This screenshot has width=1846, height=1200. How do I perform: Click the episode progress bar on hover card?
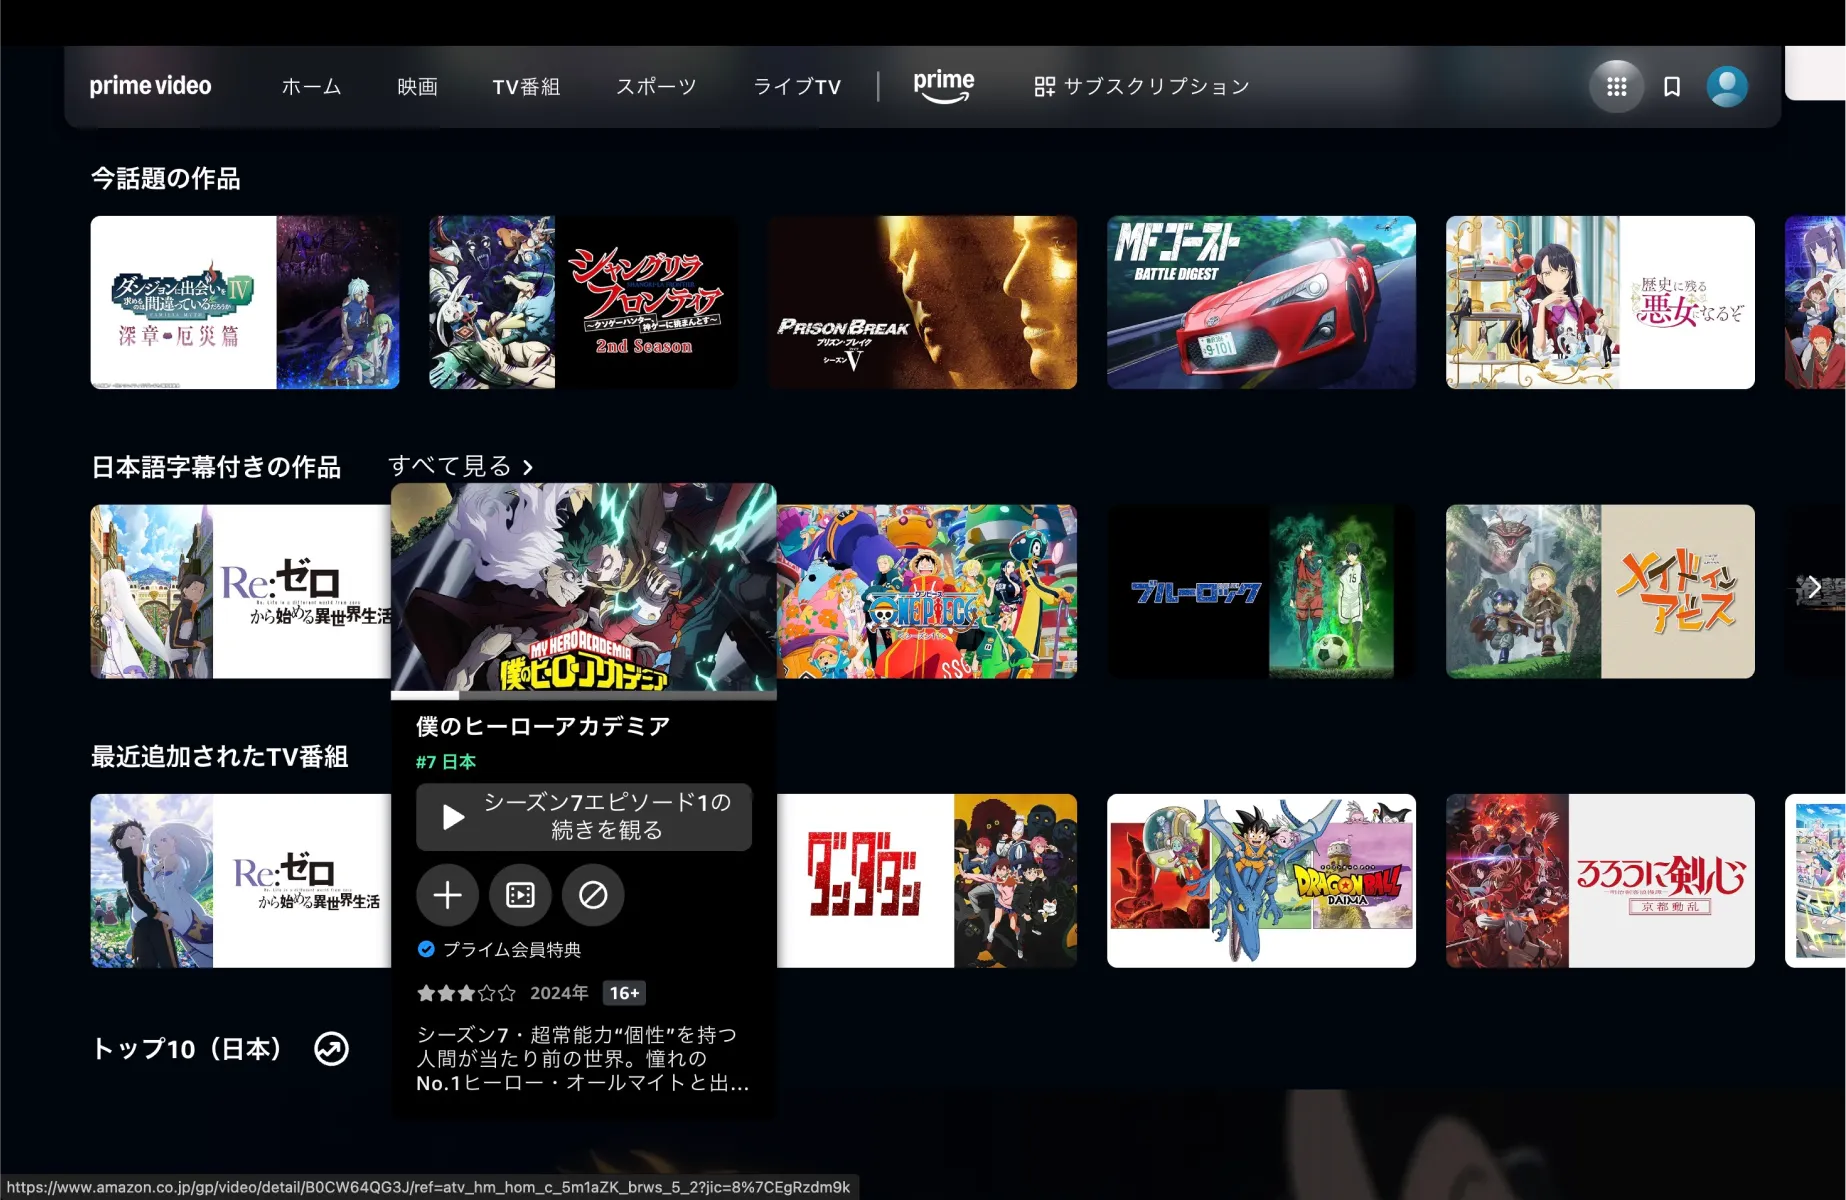pos(585,695)
